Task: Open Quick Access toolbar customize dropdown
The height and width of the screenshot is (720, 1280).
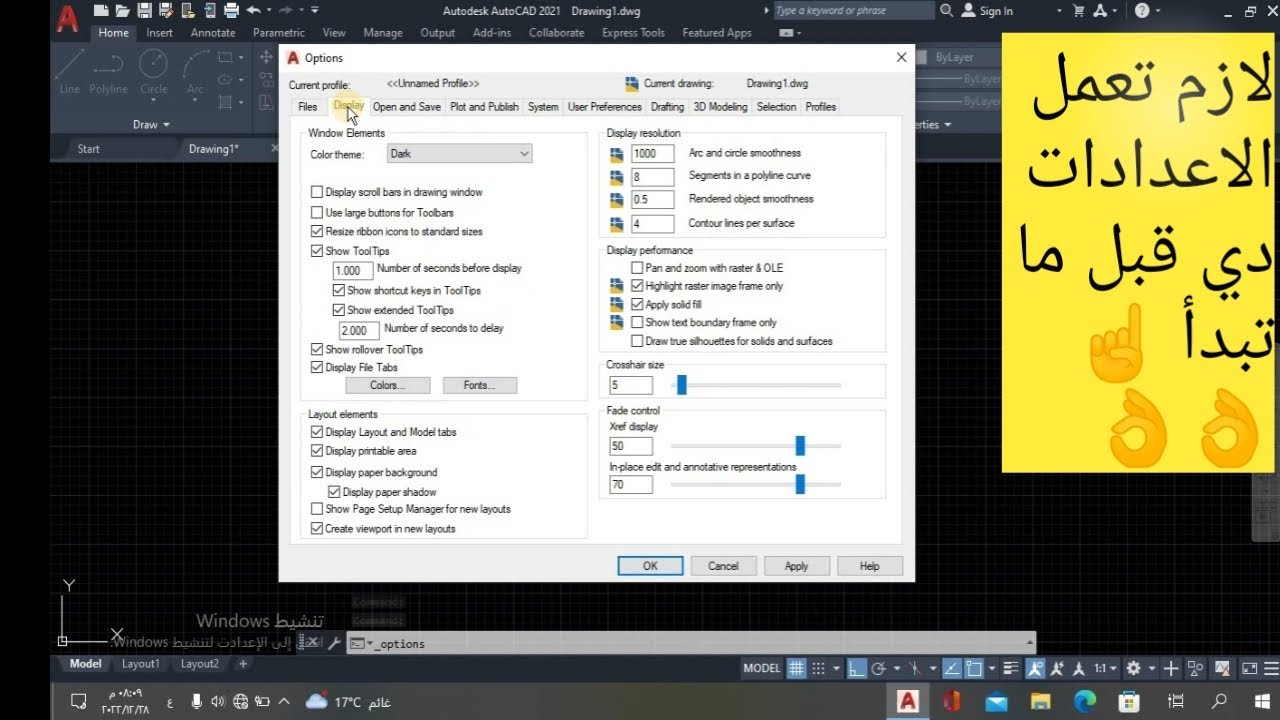Action: 314,11
